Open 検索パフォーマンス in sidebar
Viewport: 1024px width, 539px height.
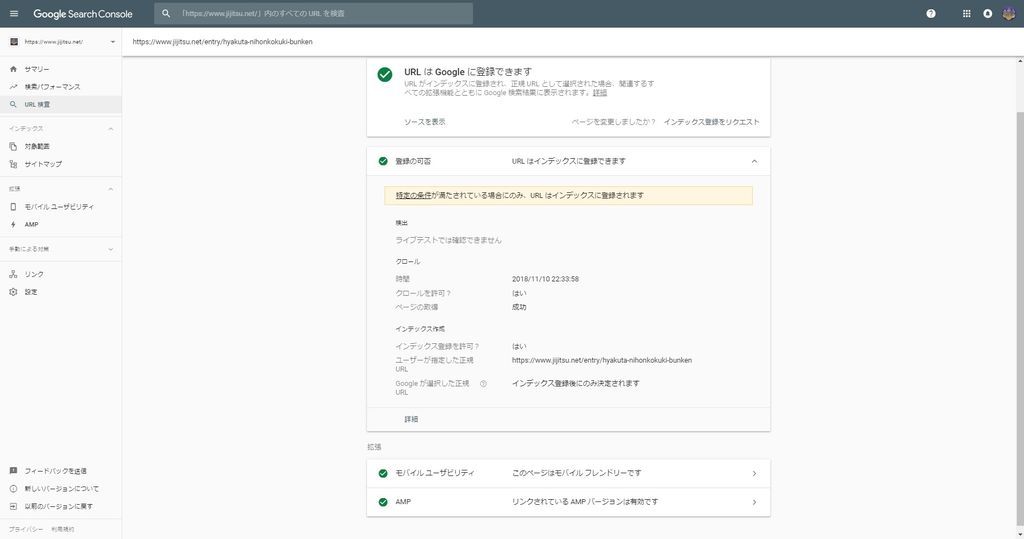click(x=52, y=87)
